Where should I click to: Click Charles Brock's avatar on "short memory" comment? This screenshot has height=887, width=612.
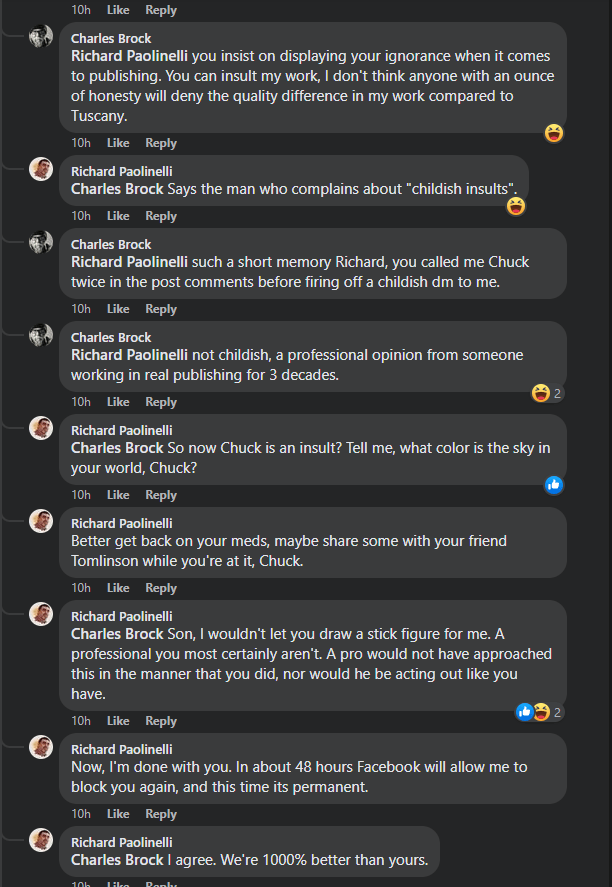point(41,242)
